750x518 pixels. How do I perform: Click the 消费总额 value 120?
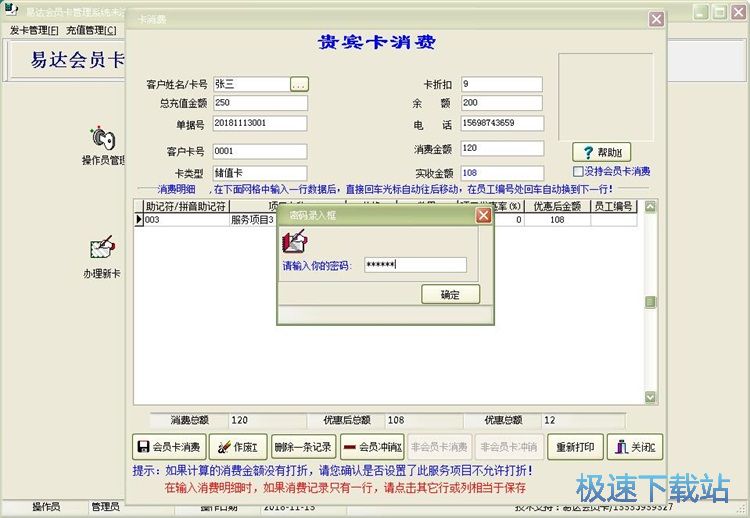(267, 420)
